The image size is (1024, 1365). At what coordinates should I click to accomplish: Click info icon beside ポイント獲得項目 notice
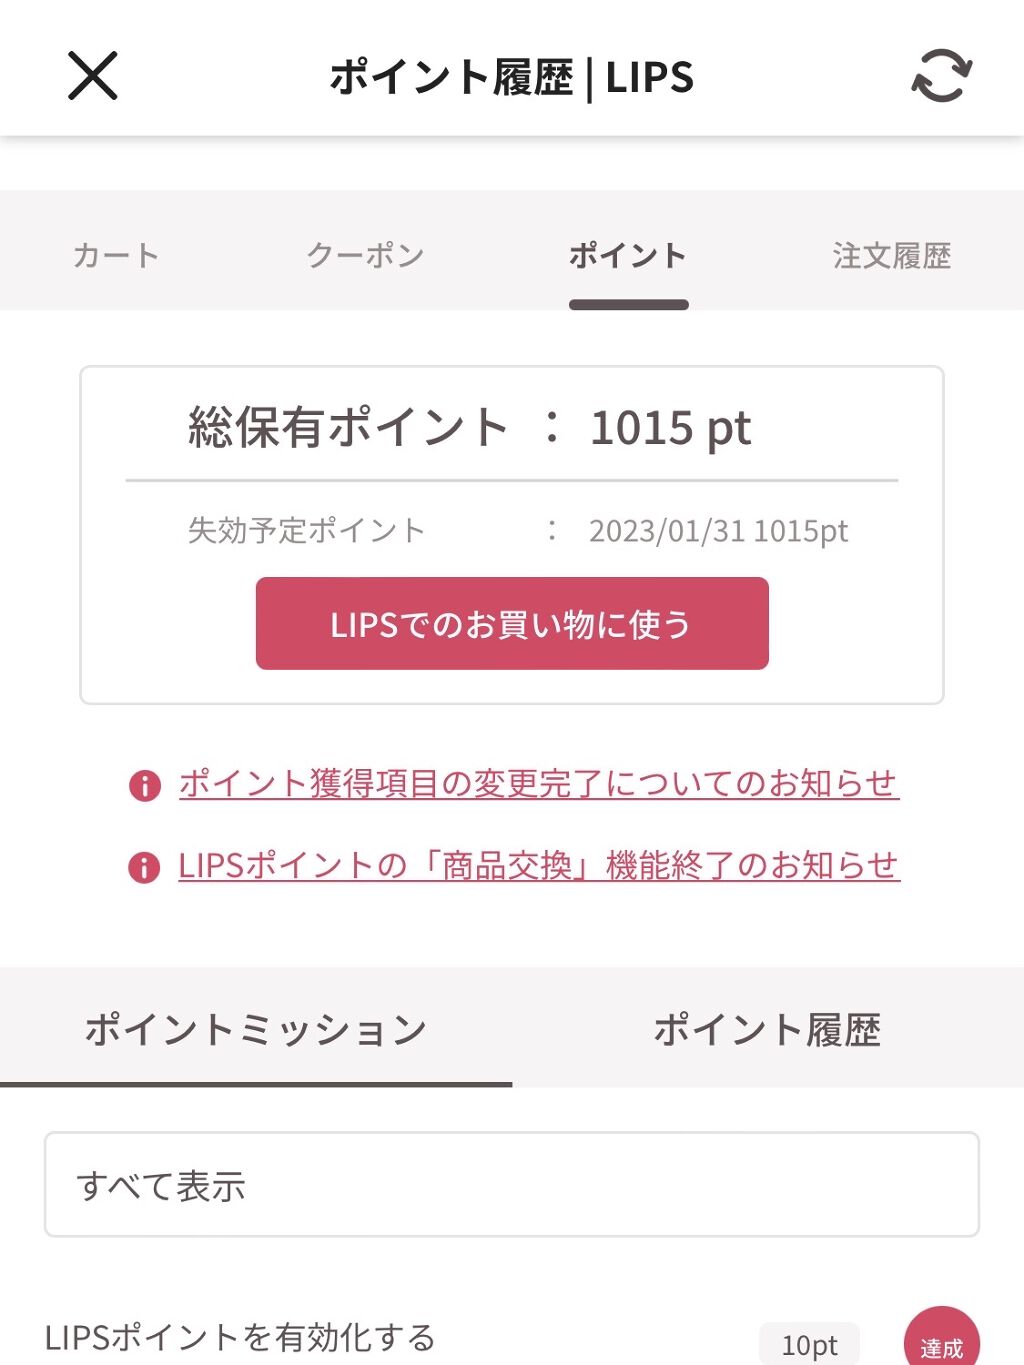[145, 785]
